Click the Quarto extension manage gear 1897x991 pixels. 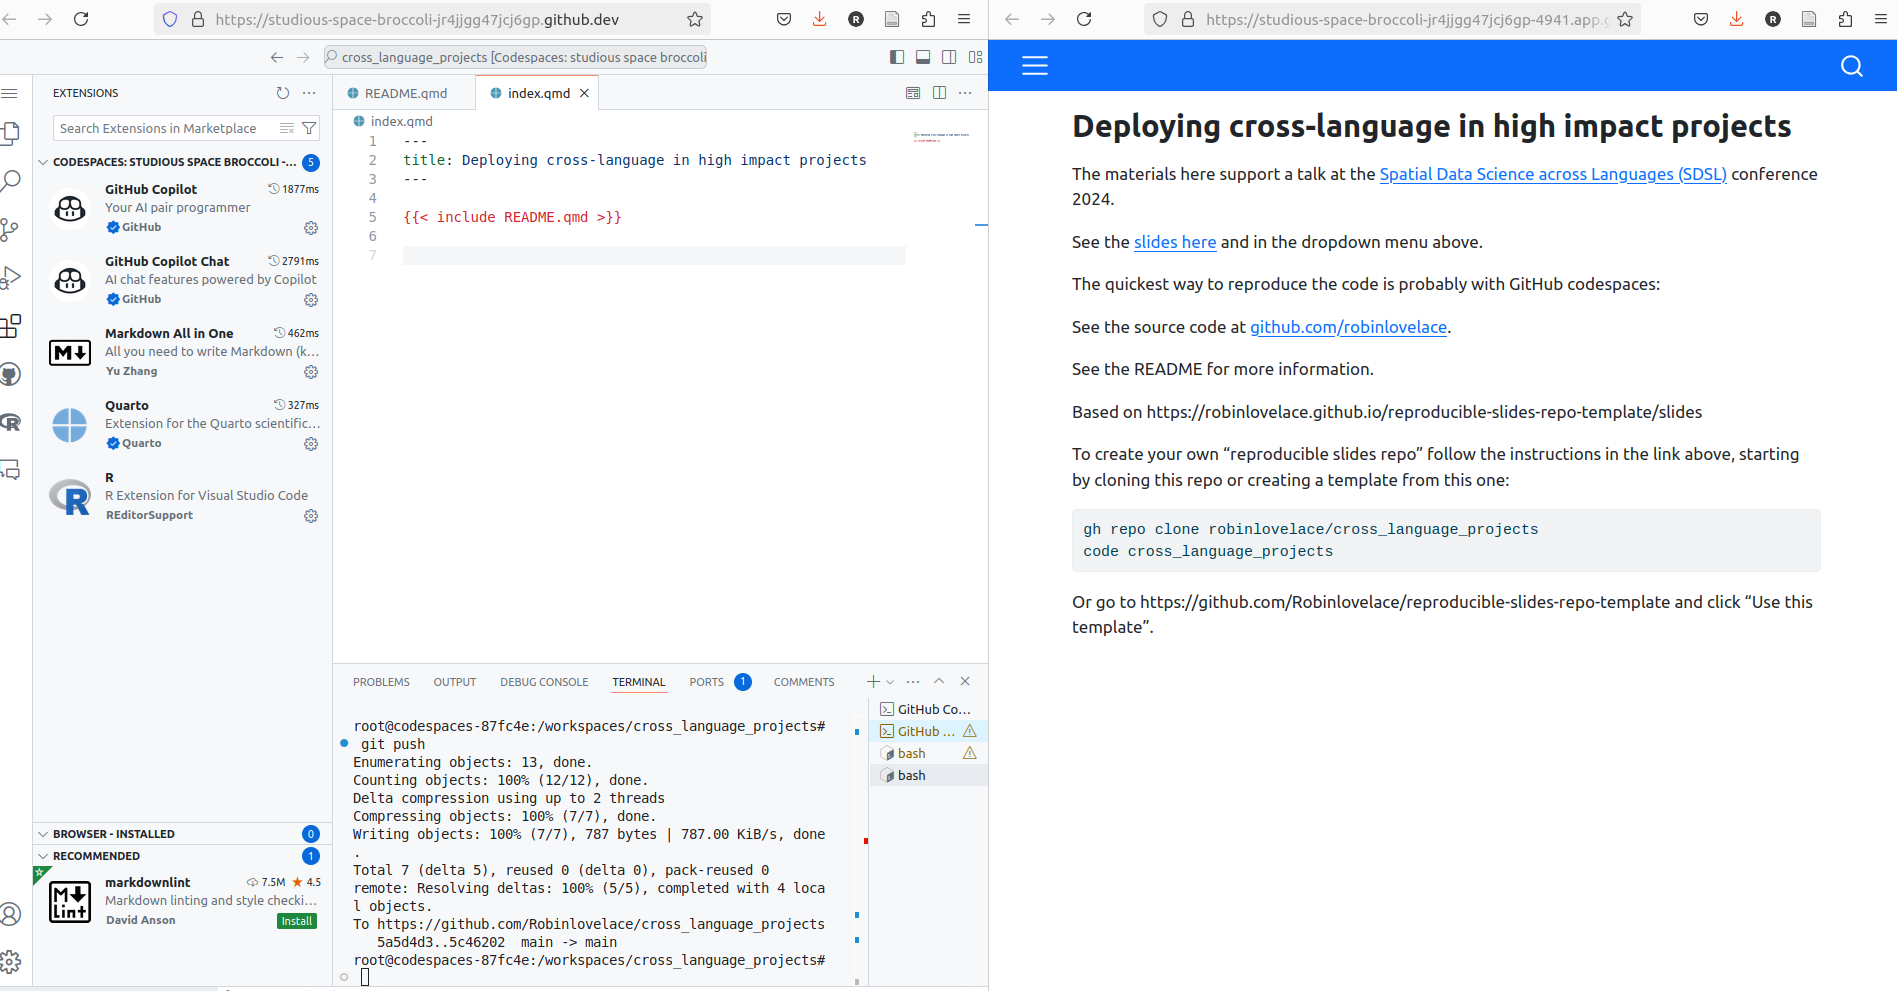pos(311,444)
